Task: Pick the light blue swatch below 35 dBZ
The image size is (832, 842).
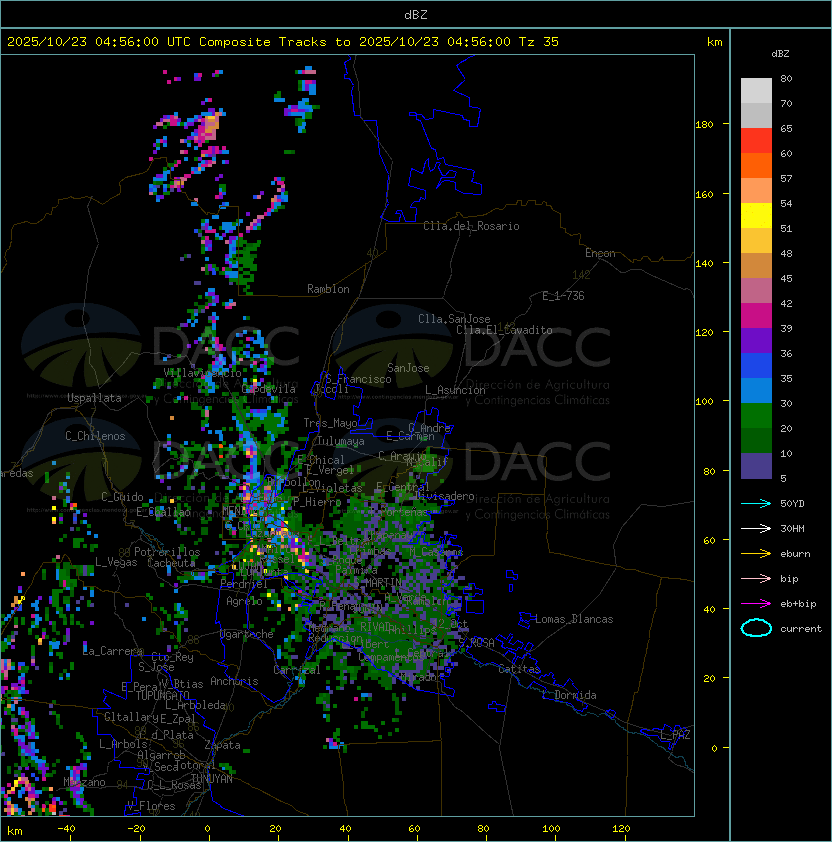Action: pos(756,390)
